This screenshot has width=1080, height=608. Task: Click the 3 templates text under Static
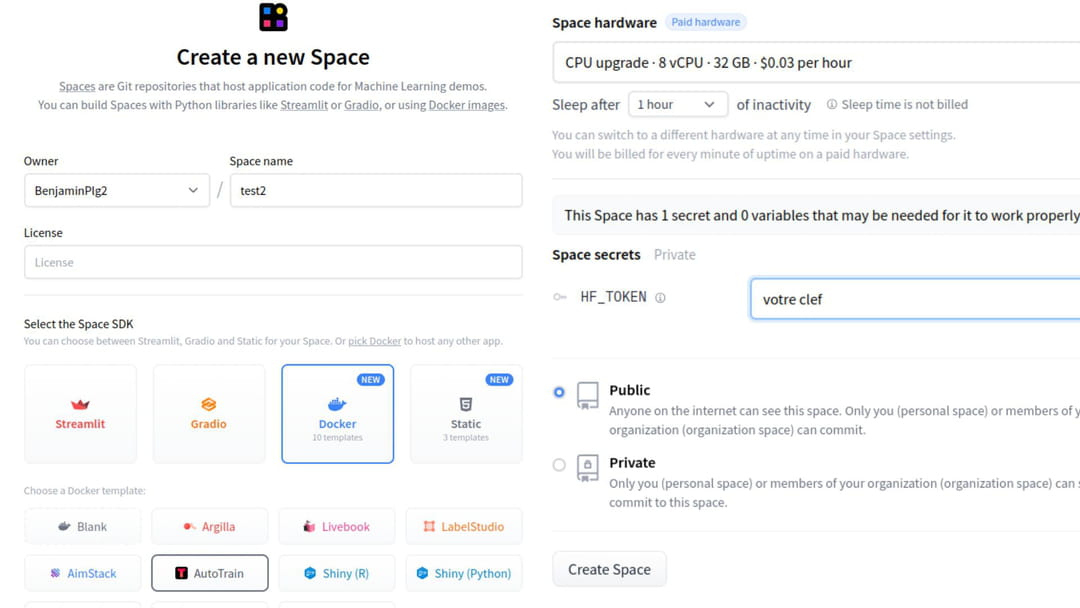466,437
